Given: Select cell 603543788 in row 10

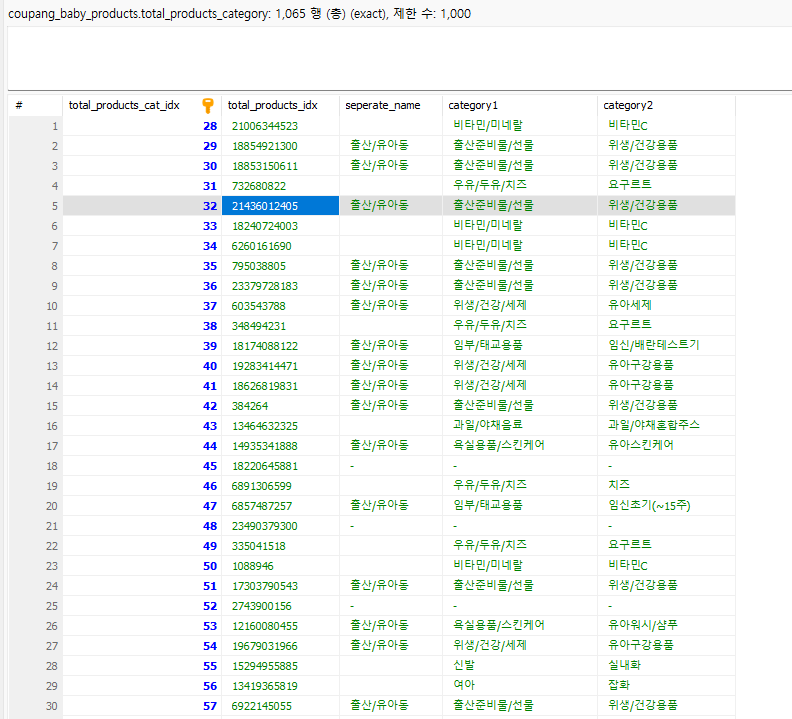Looking at the screenshot, I should [280, 306].
